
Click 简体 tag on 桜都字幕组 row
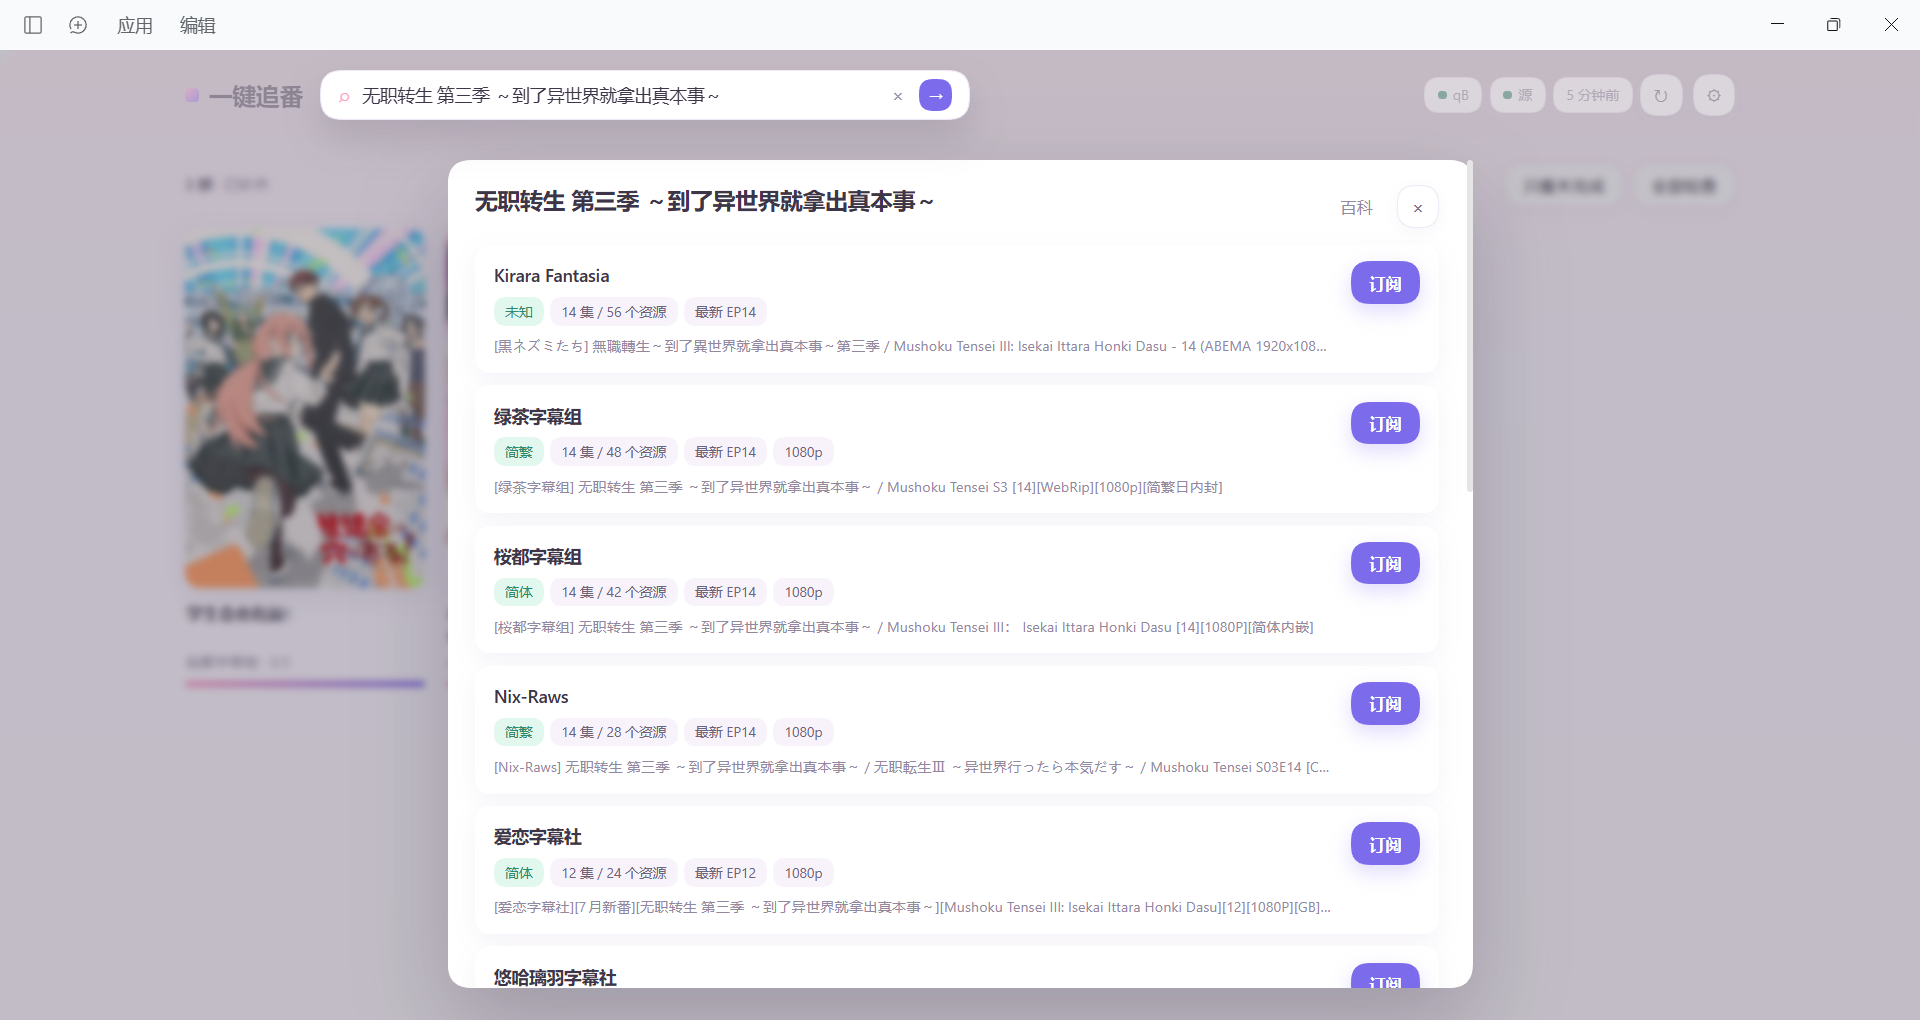pyautogui.click(x=519, y=592)
